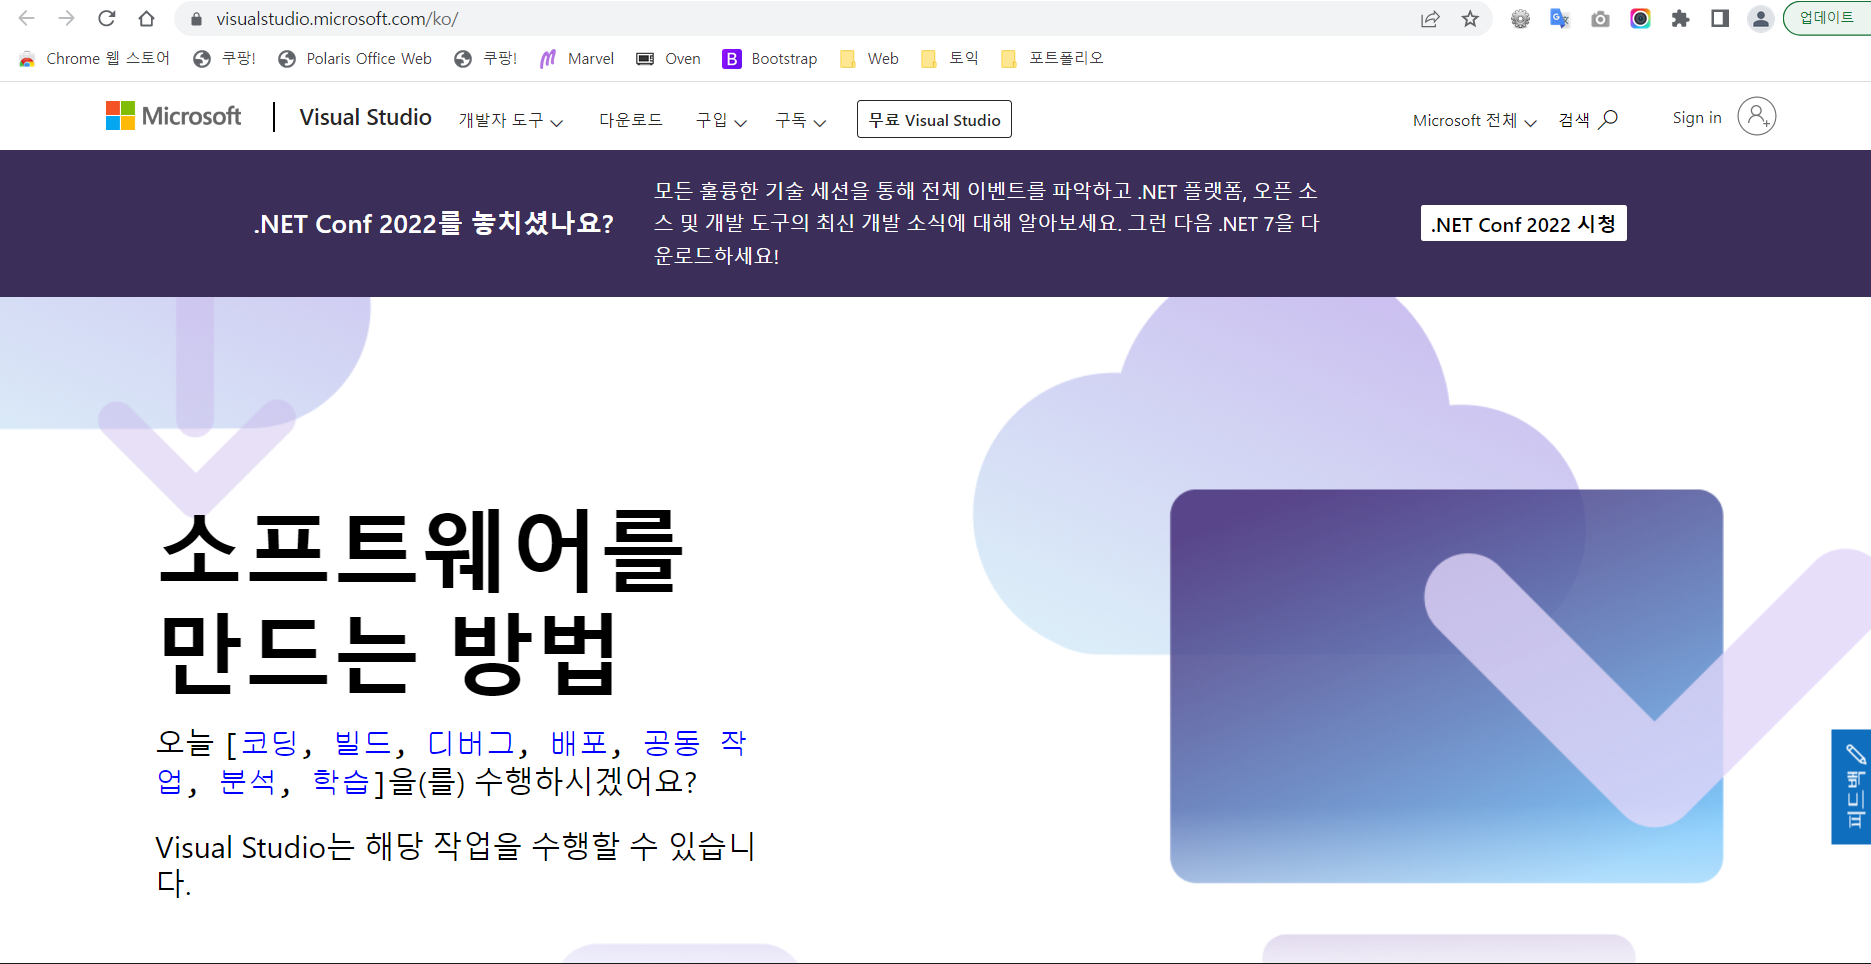Click the browser forward arrow
Image resolution: width=1871 pixels, height=964 pixels.
(67, 19)
